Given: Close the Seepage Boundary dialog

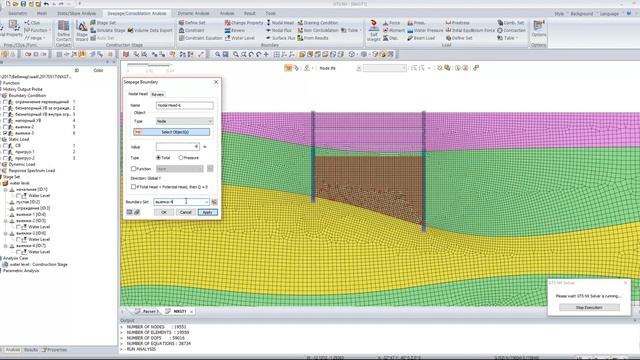Looking at the screenshot, I should point(216,82).
